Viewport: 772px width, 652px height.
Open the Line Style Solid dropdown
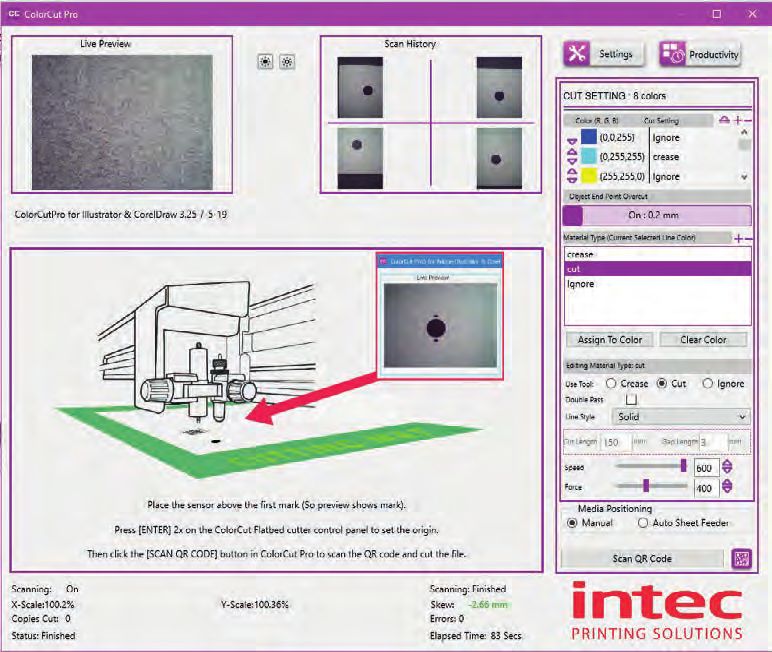(681, 417)
